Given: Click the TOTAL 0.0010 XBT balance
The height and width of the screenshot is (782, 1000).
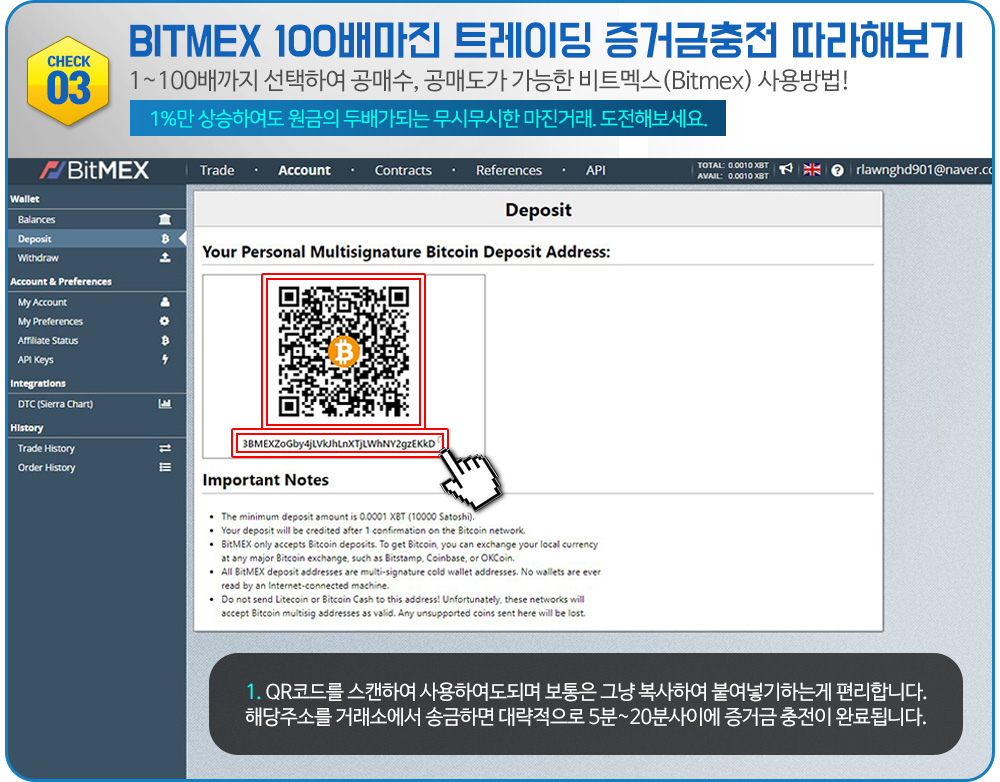Looking at the screenshot, I should (x=733, y=165).
